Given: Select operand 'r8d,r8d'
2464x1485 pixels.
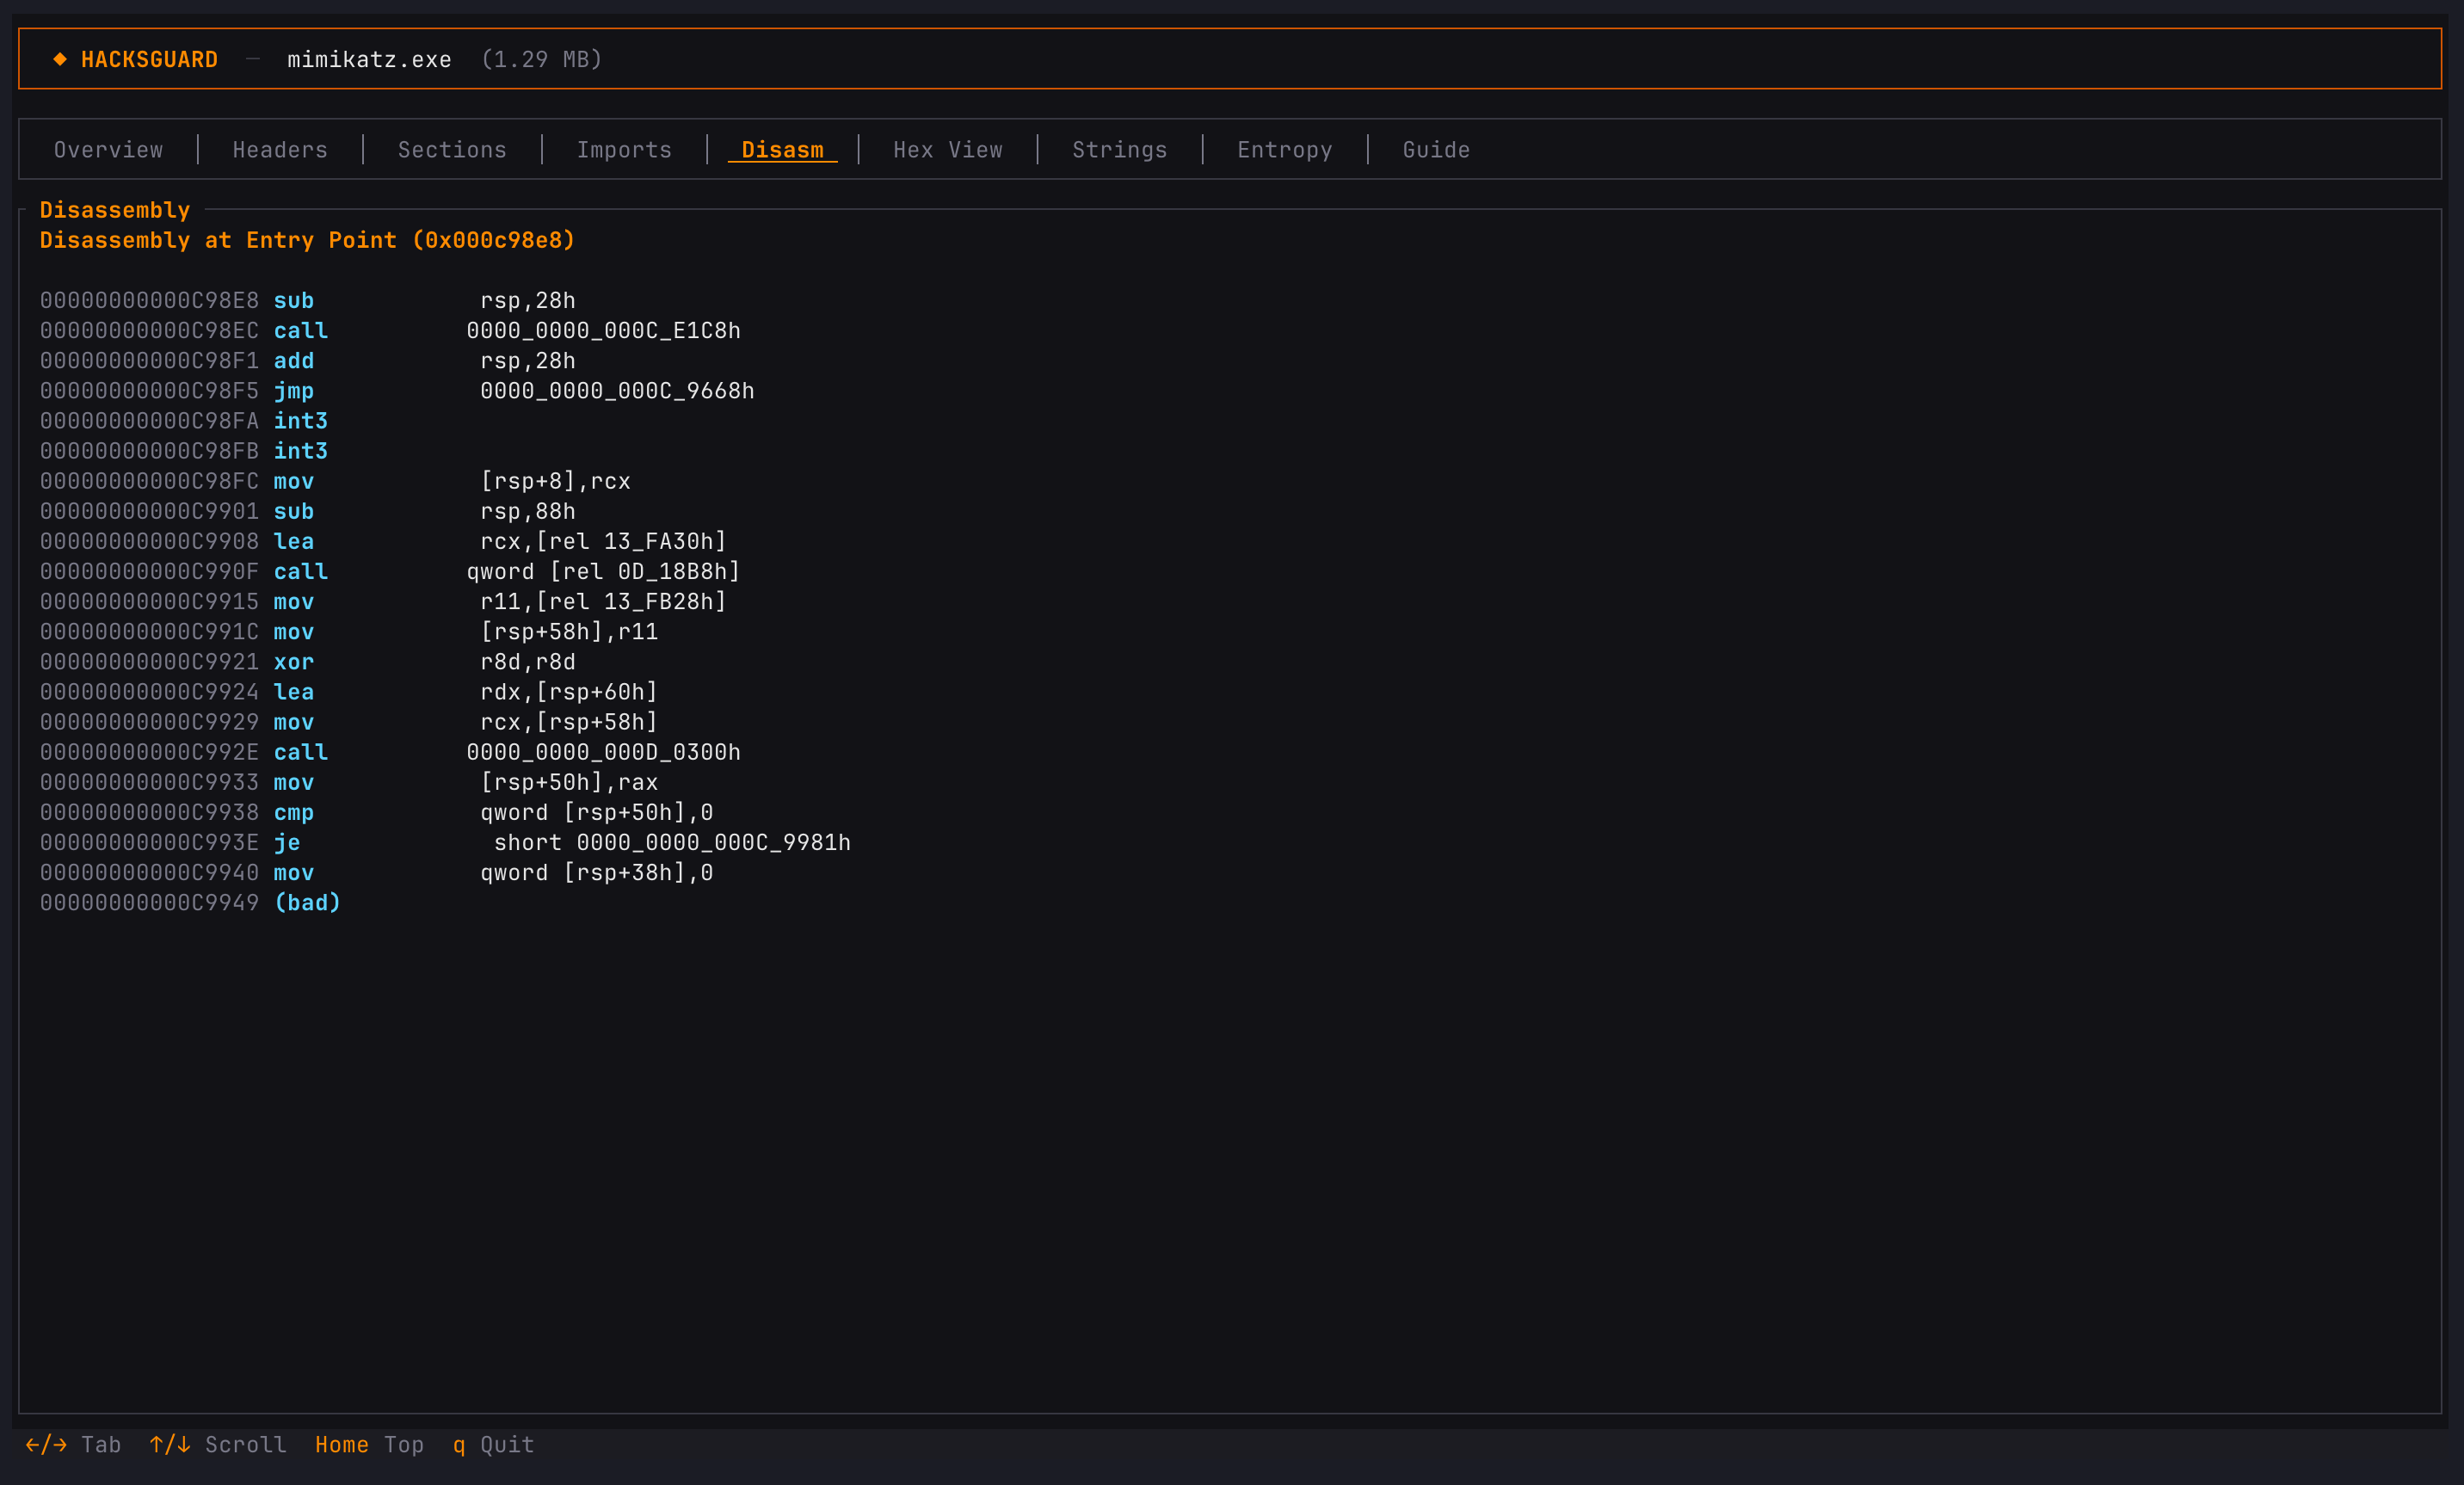Looking at the screenshot, I should coord(528,662).
